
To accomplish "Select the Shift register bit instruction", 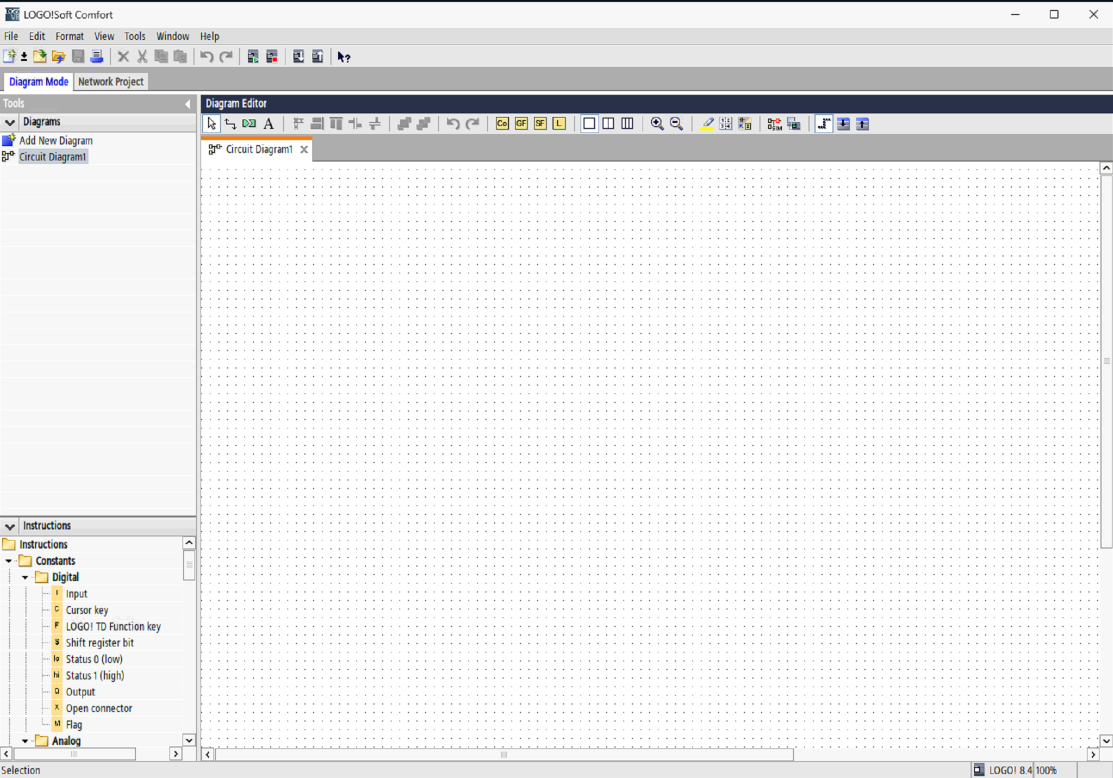I will (x=99, y=643).
